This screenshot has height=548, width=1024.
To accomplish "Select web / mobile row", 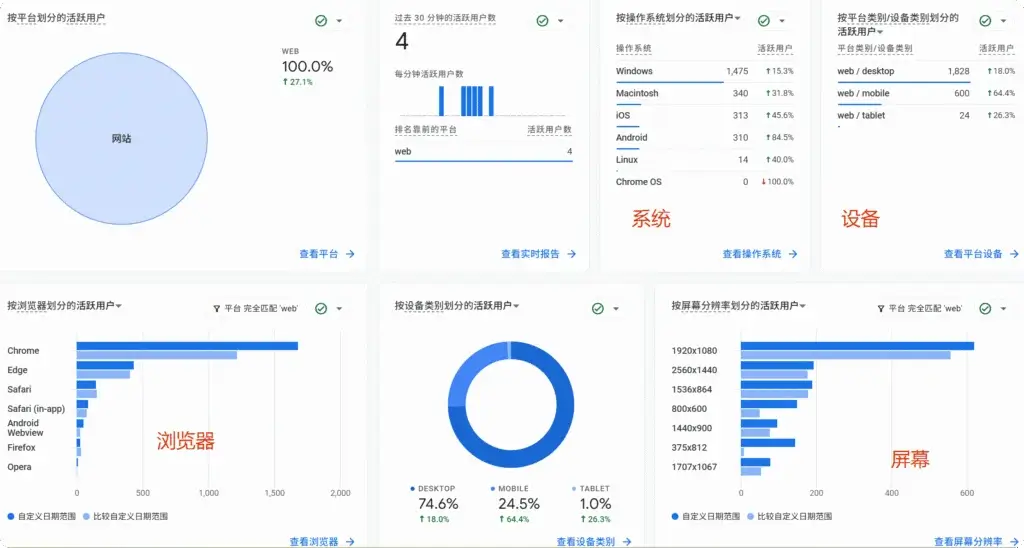I will pyautogui.click(x=926, y=93).
